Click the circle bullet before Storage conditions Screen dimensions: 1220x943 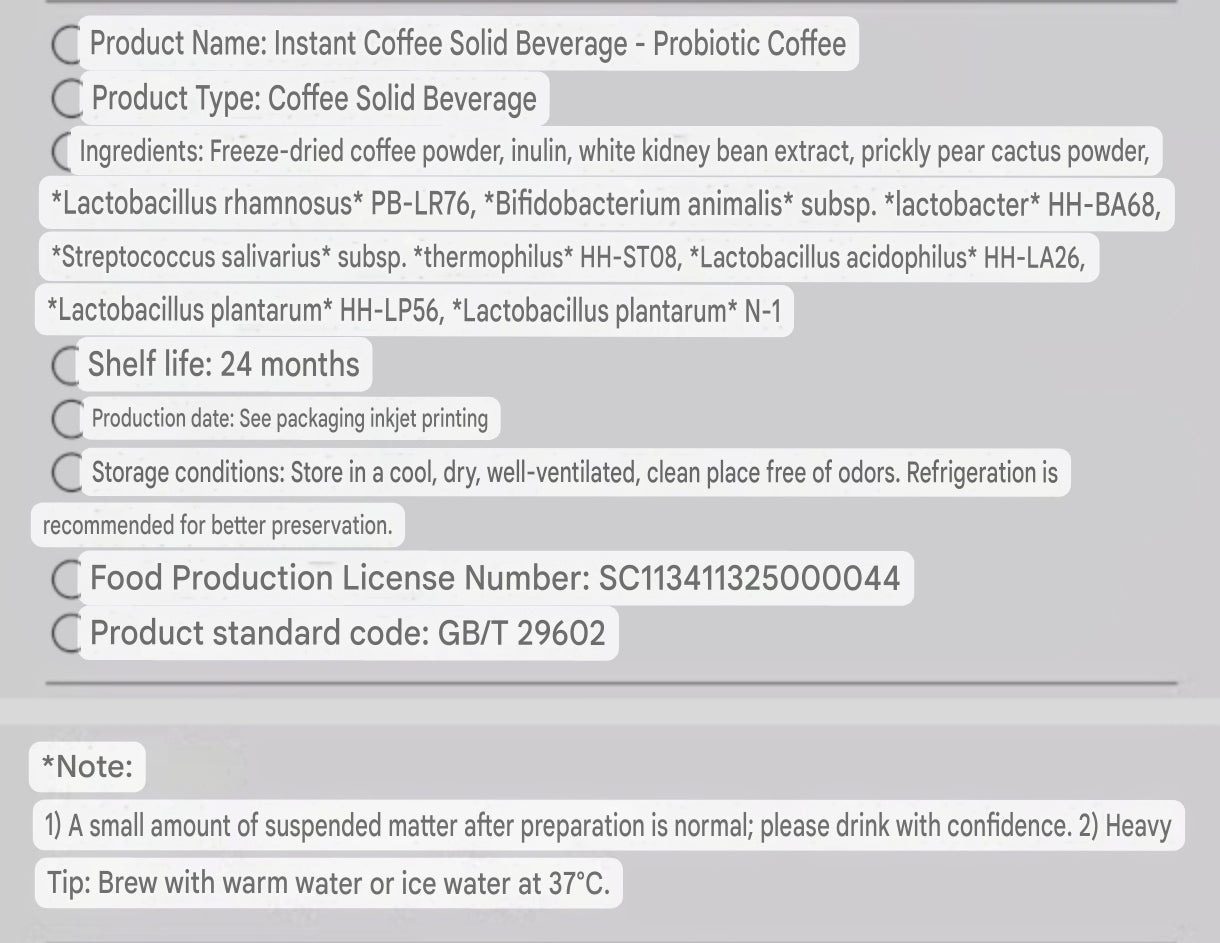(66, 472)
